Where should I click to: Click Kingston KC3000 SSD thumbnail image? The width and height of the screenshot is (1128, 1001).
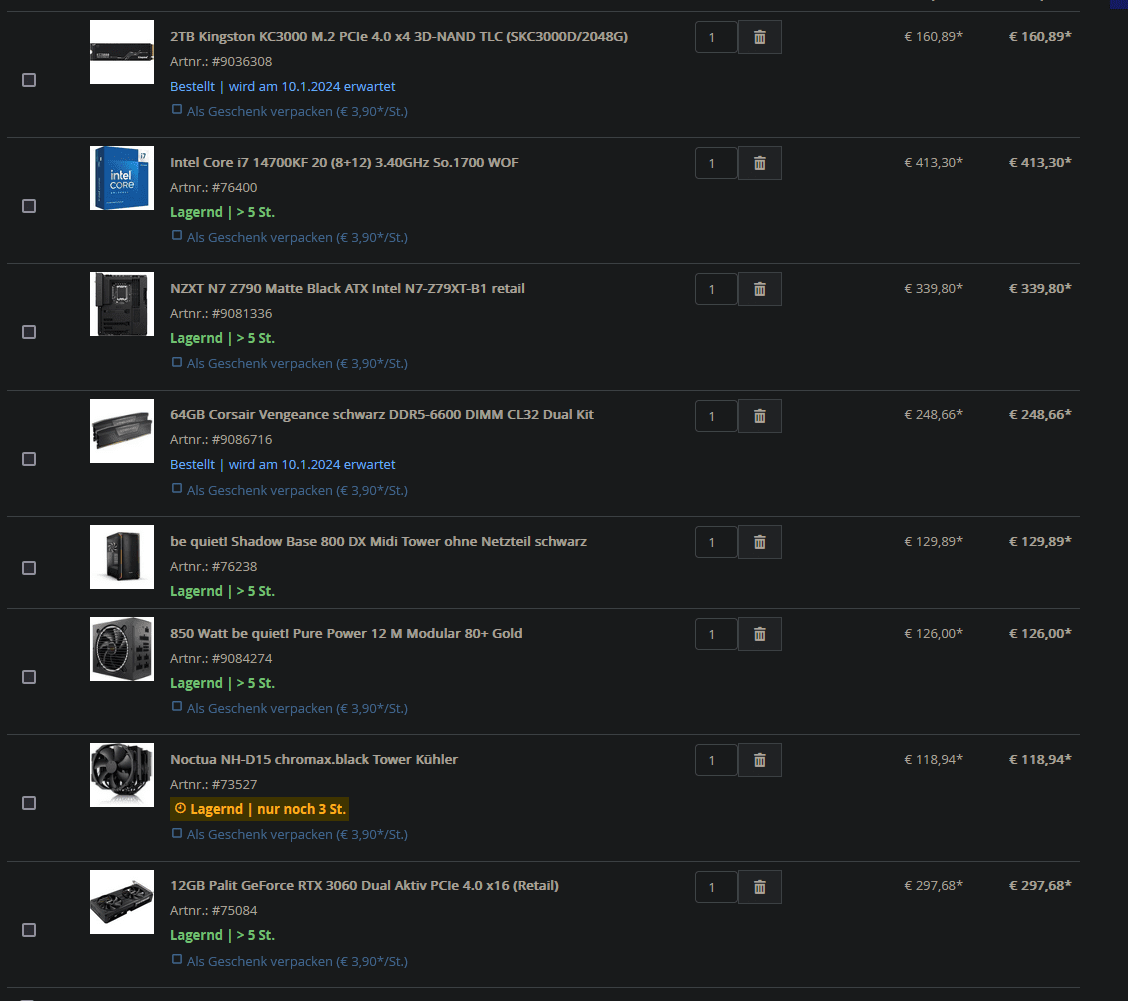(x=122, y=52)
